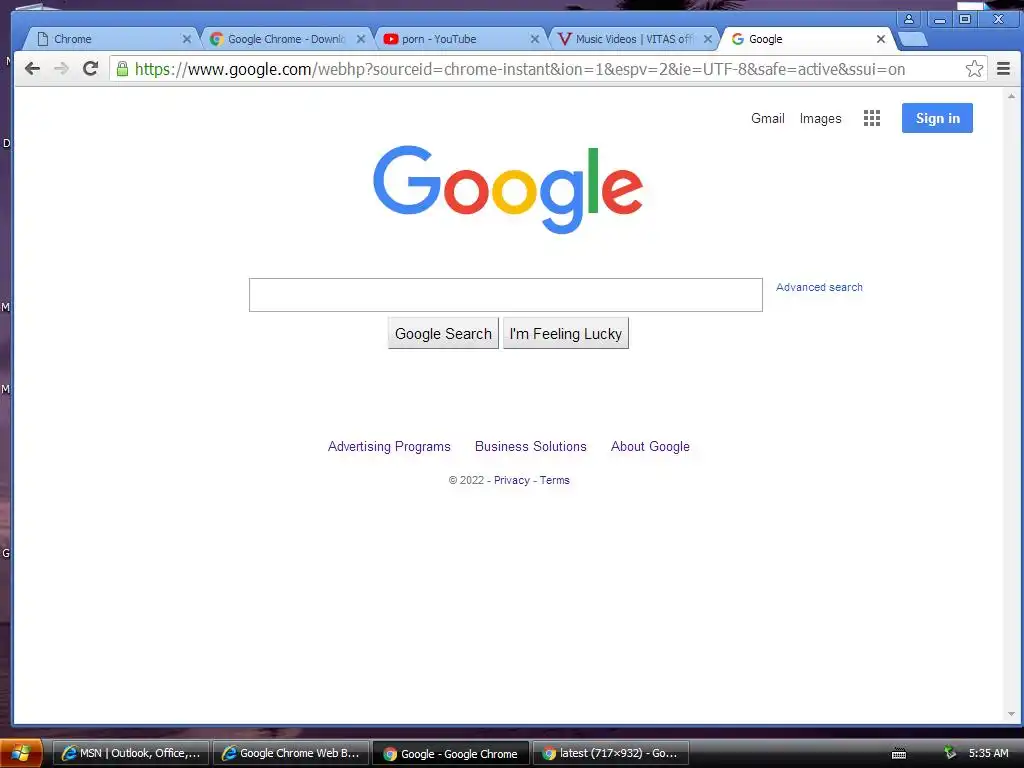Switch to the 'latest (717×932)' taskbar item
Image resolution: width=1024 pixels, height=768 pixels.
tap(611, 753)
